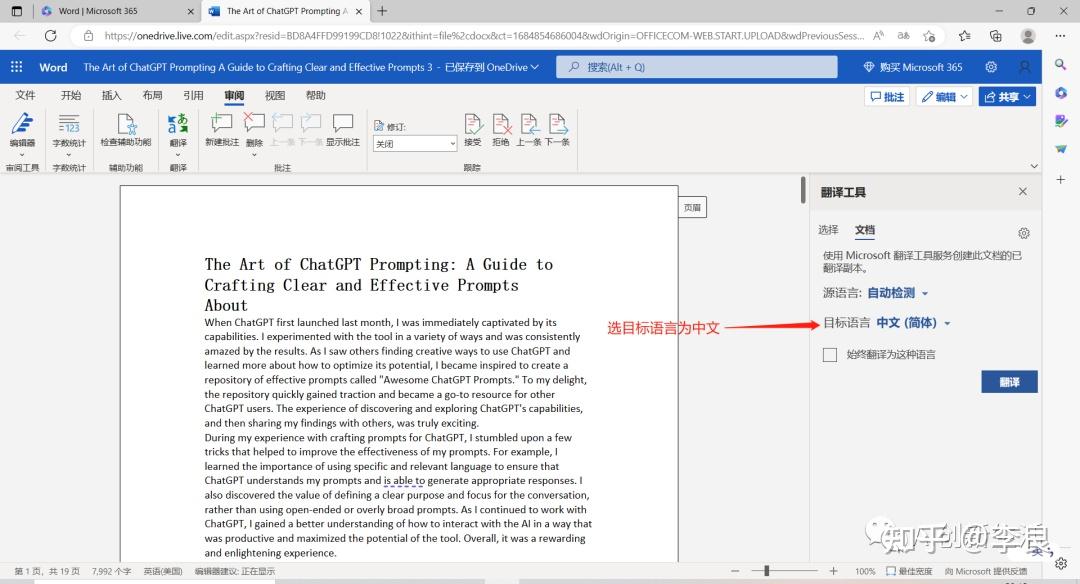This screenshot has width=1080, height=584.
Task: Expand the Share button dropdown
Action: (x=1027, y=97)
